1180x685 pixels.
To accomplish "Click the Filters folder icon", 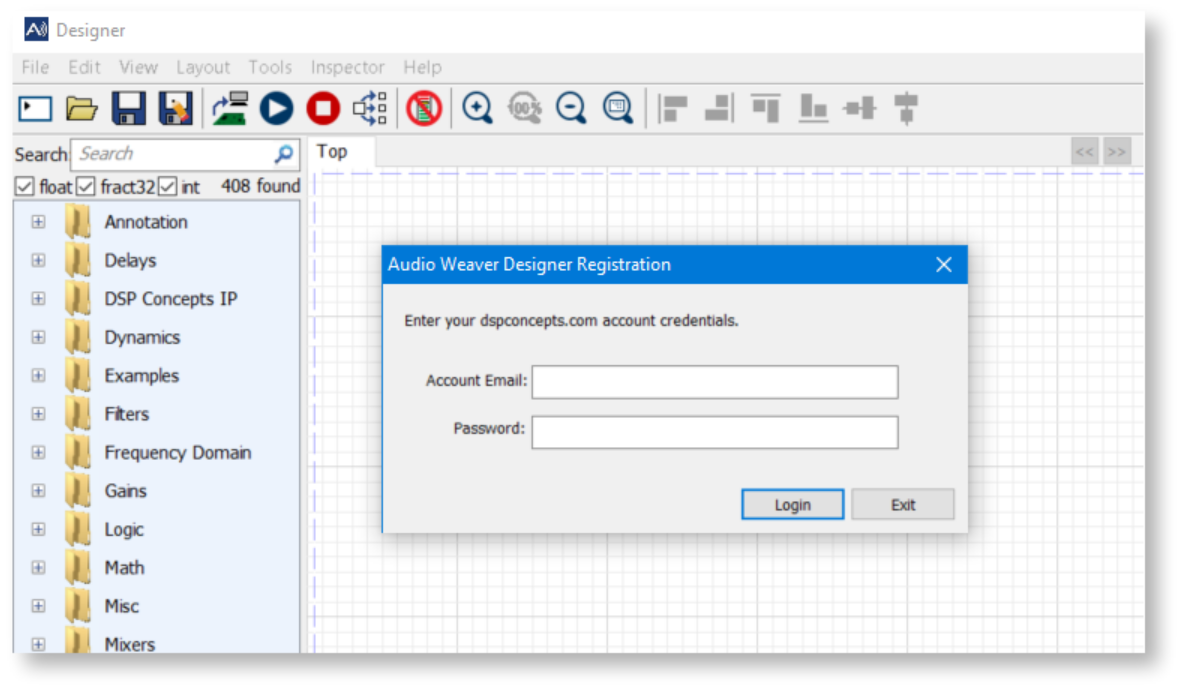I will click(78, 414).
